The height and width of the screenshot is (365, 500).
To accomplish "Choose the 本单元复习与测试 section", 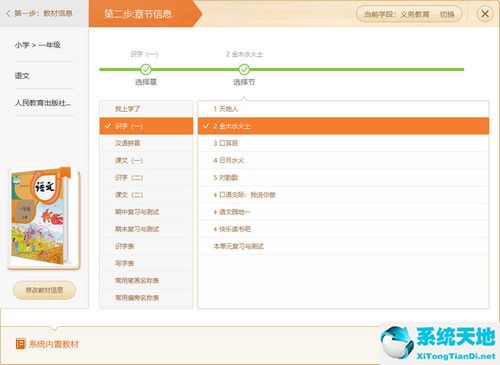I will [x=343, y=246].
